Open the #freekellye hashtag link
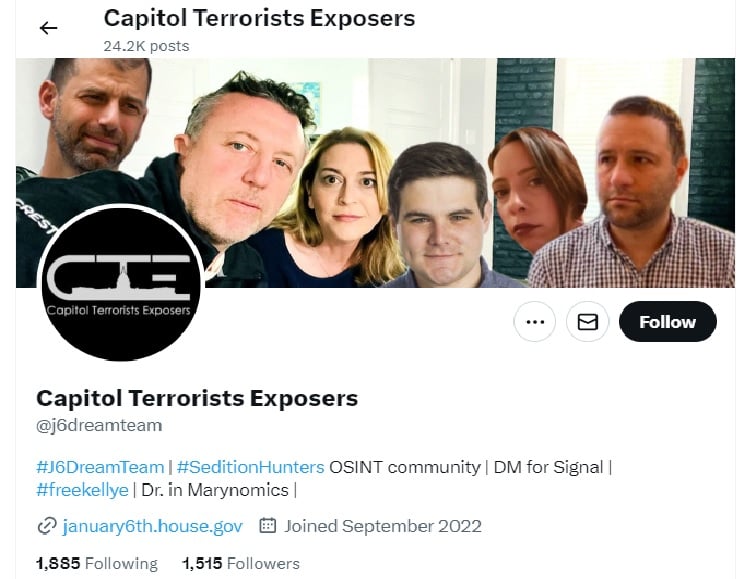The width and height of the screenshot is (756, 579). 82,490
